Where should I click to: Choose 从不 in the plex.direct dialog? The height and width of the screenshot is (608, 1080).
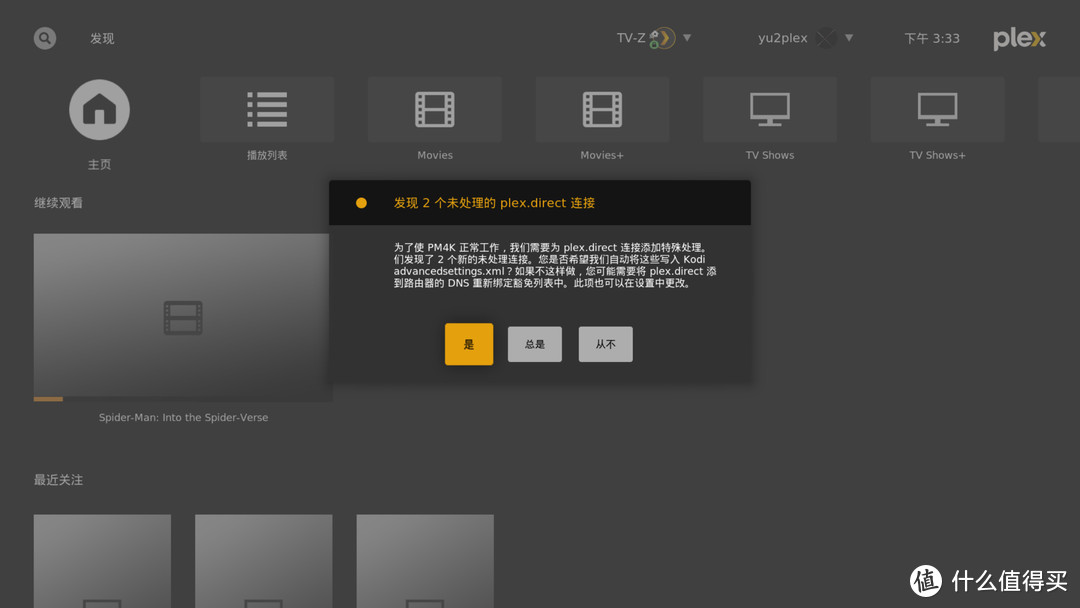[x=605, y=344]
